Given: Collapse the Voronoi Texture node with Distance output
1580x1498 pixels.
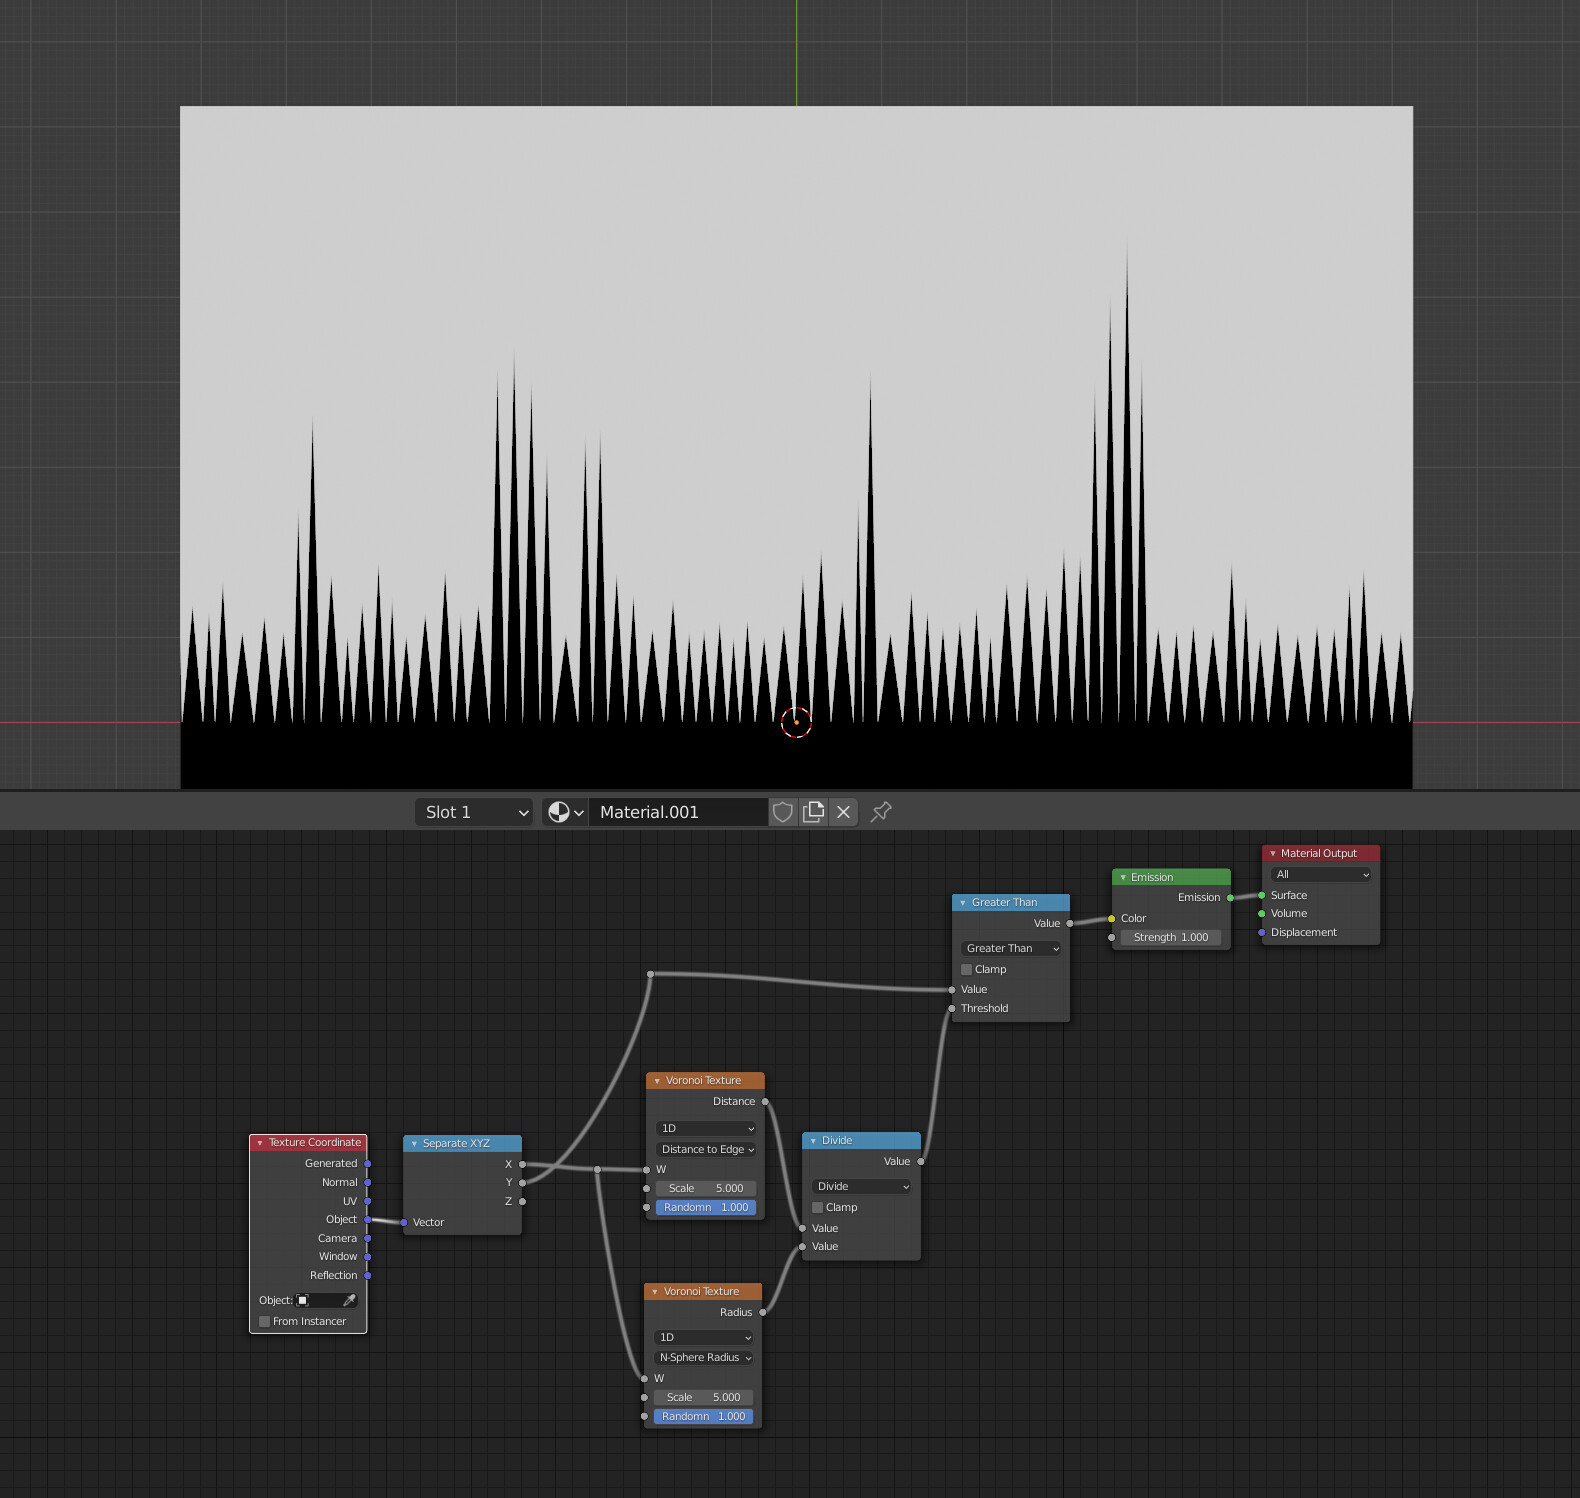Looking at the screenshot, I should [657, 1081].
